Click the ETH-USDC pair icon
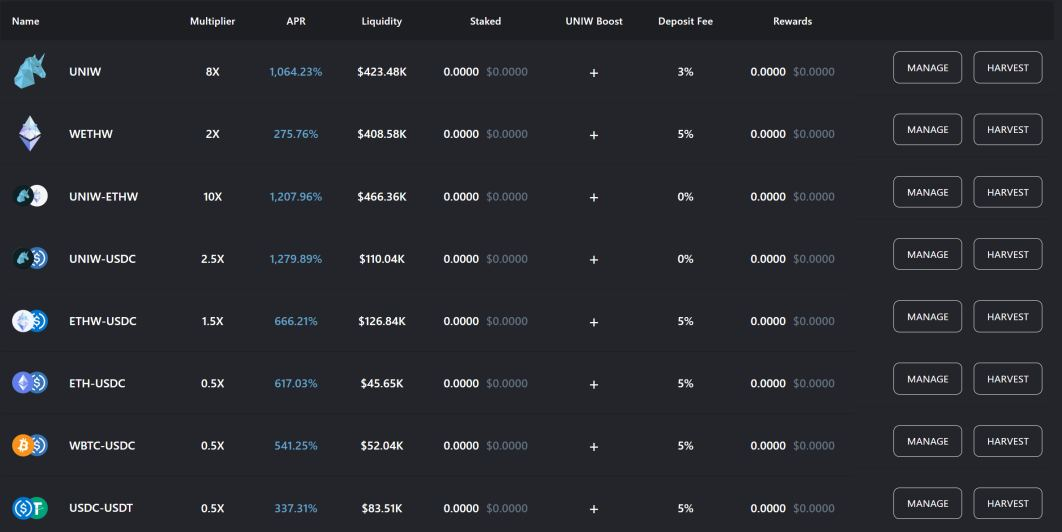This screenshot has height=532, width=1062. coord(30,383)
